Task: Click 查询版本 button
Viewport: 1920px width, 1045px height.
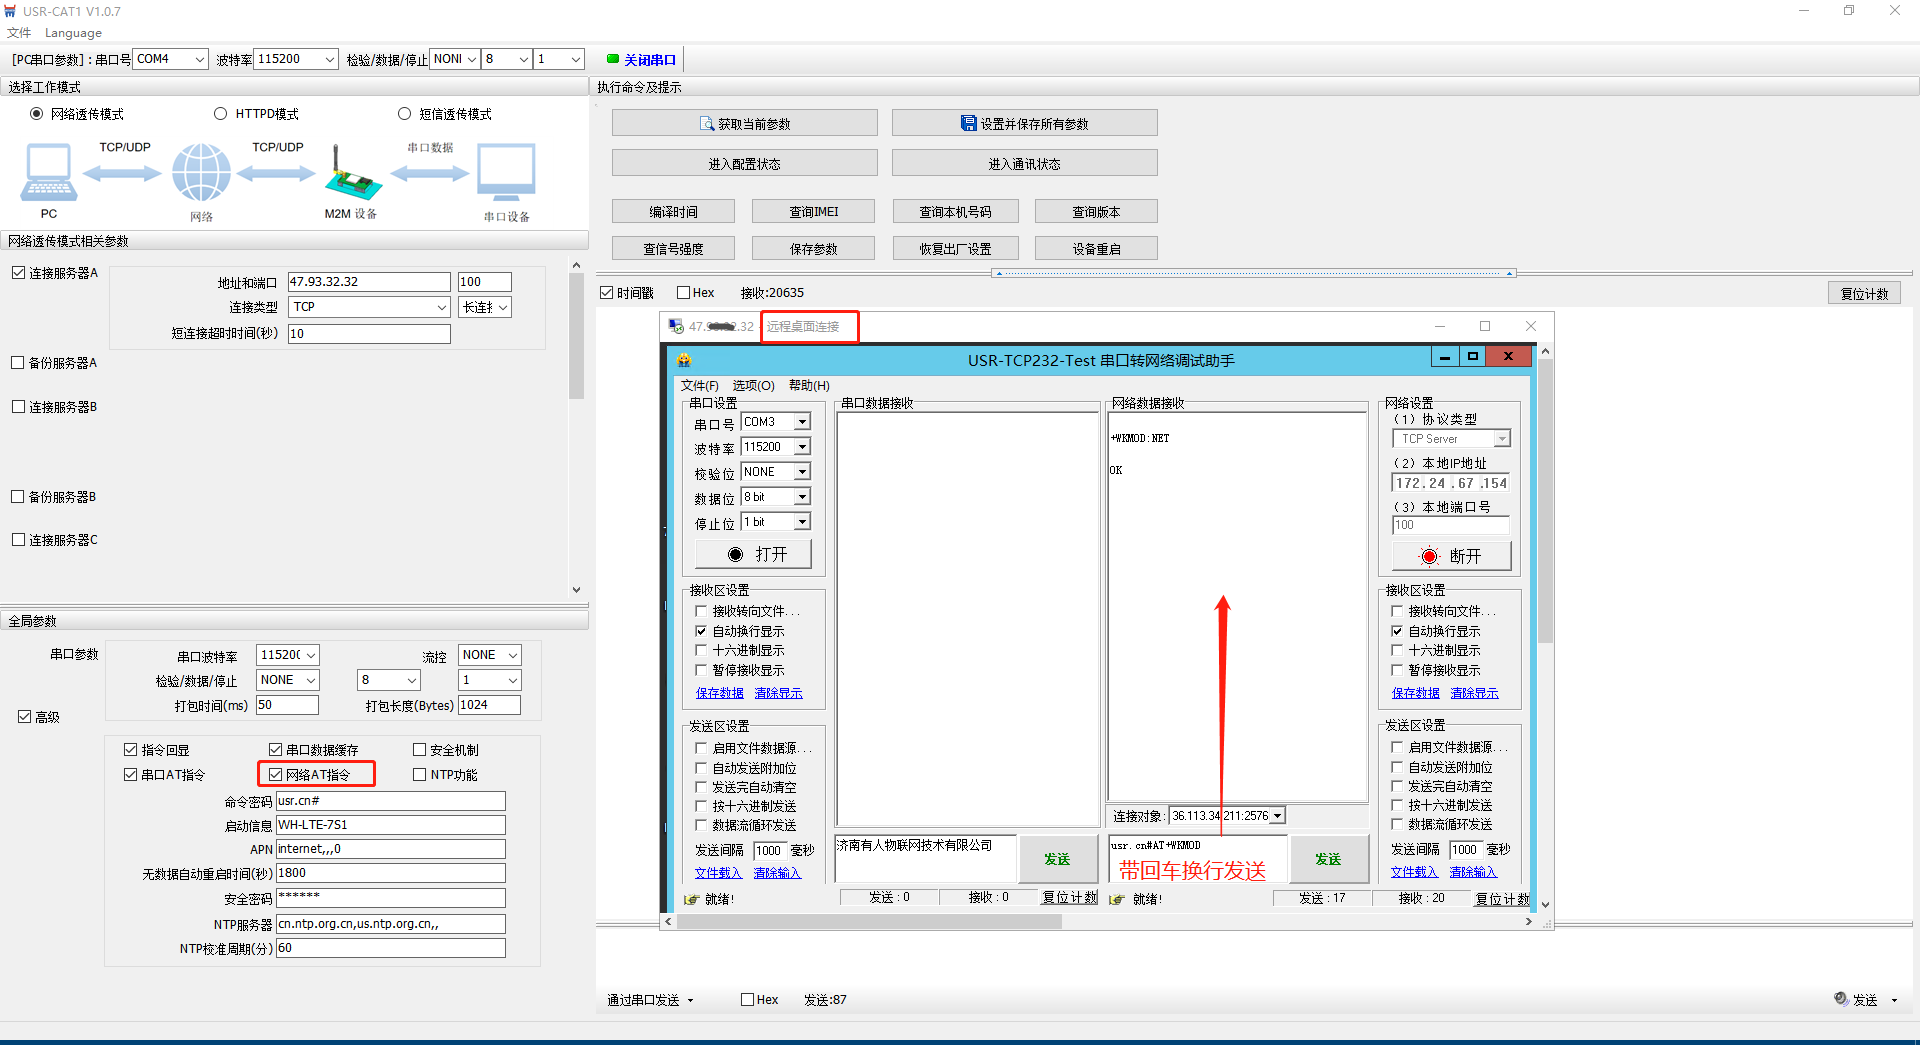Action: 1096,211
